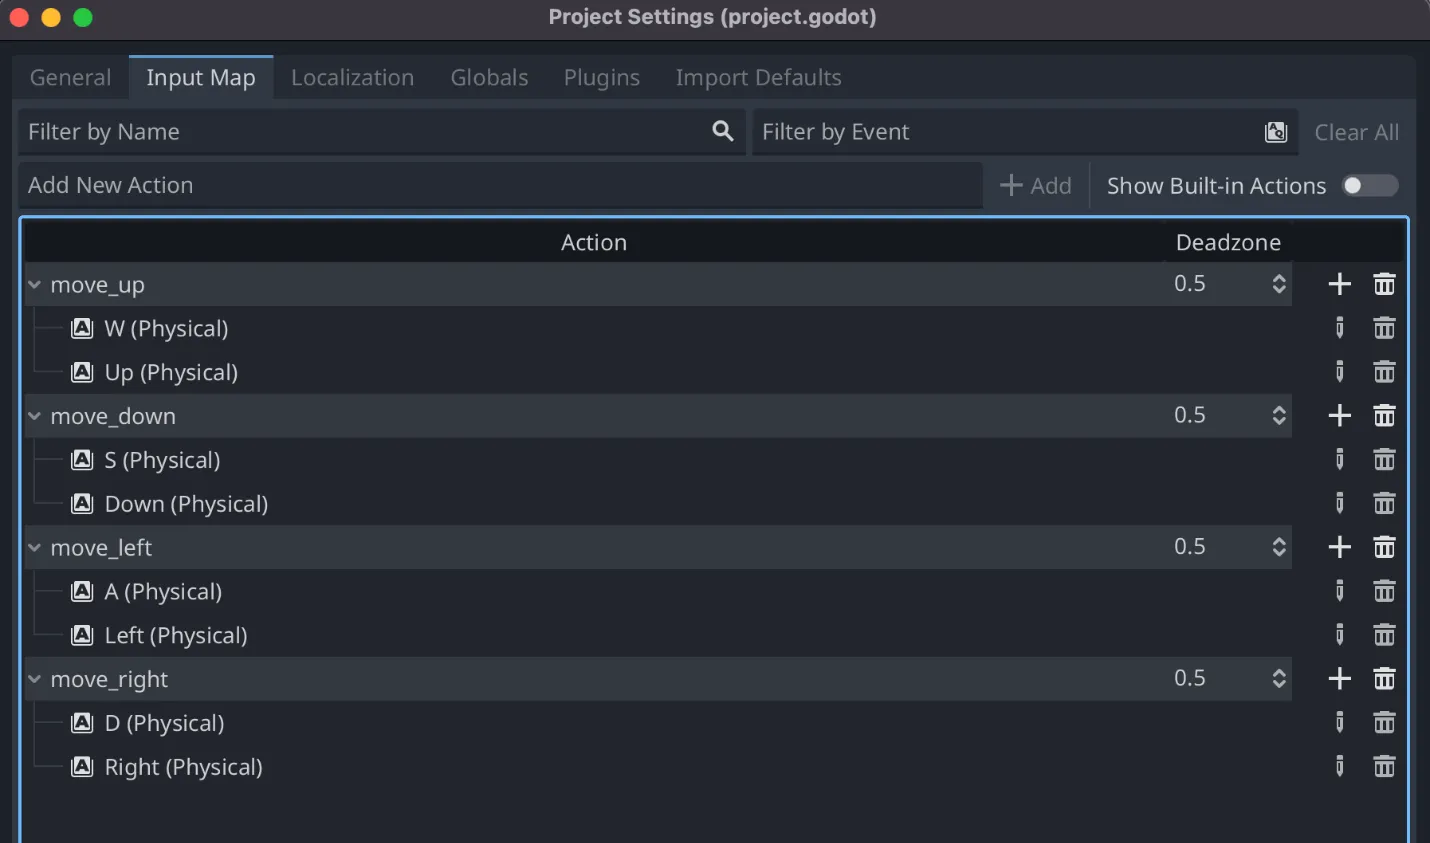This screenshot has height=843, width=1430.
Task: Click the Clear All button
Action: click(1356, 132)
